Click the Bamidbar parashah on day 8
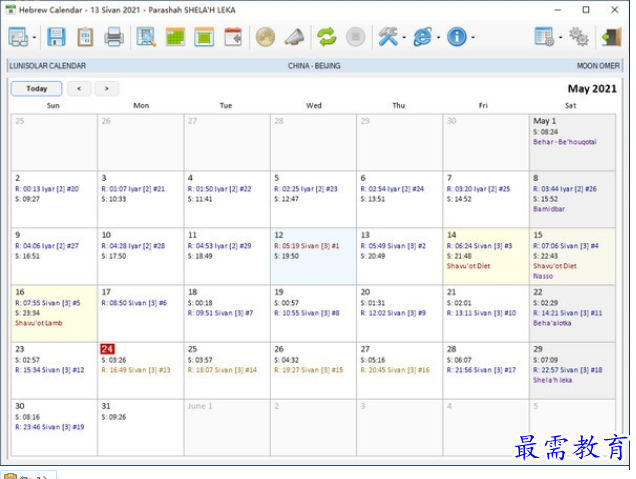The image size is (636, 479). coord(549,209)
